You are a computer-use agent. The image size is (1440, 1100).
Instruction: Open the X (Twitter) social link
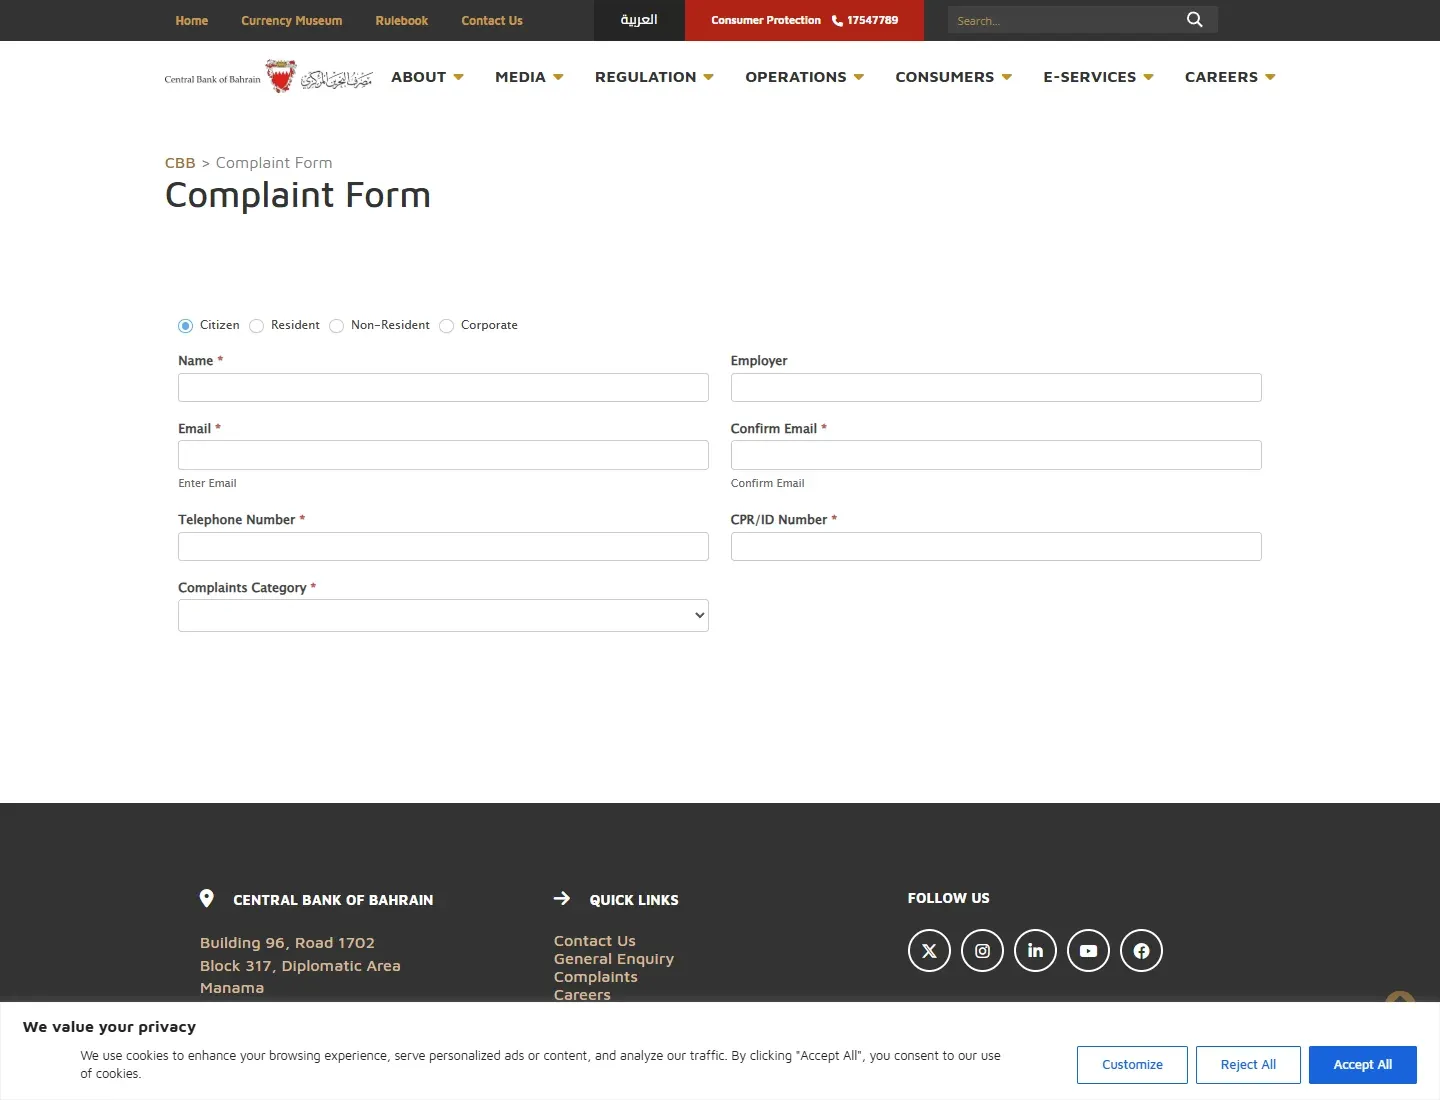click(x=929, y=951)
